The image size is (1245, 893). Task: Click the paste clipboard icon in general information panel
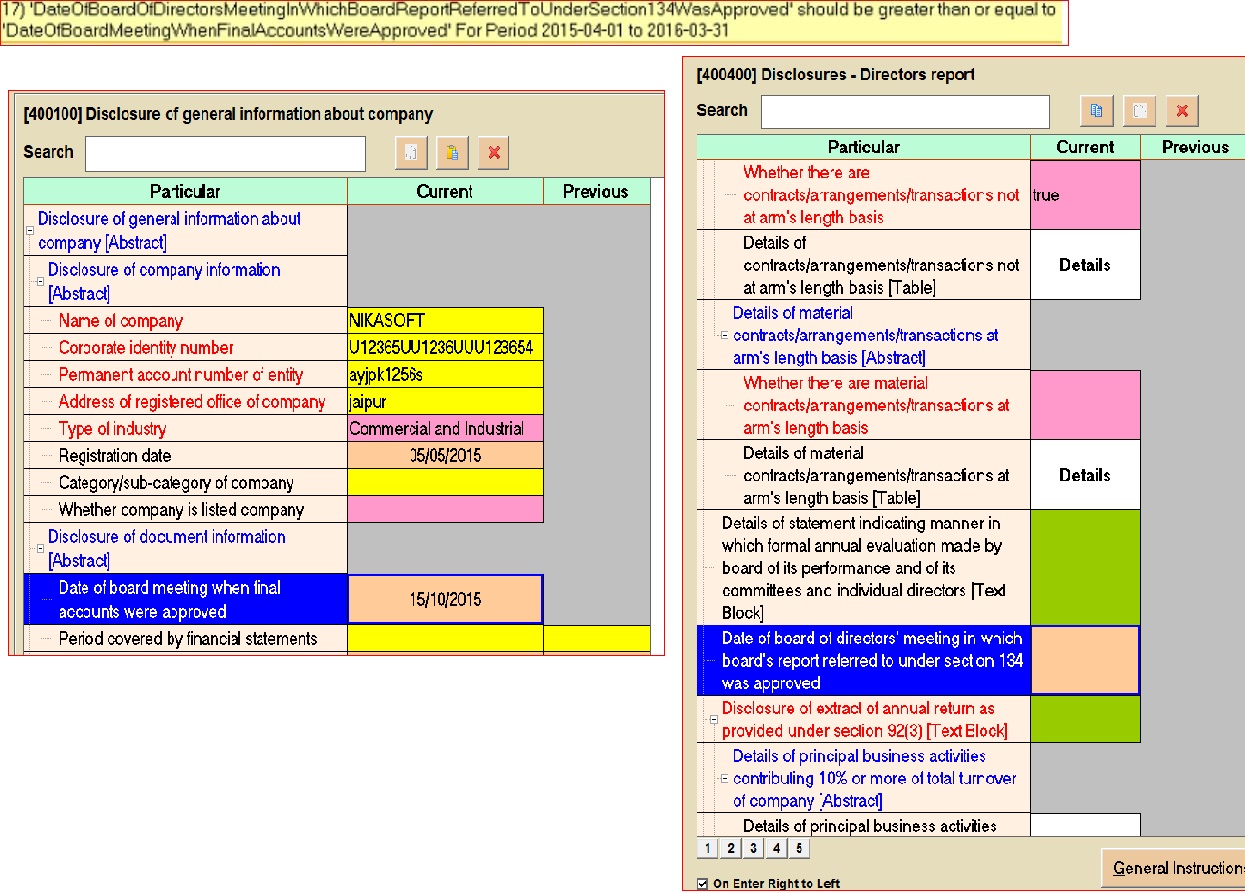pos(453,153)
